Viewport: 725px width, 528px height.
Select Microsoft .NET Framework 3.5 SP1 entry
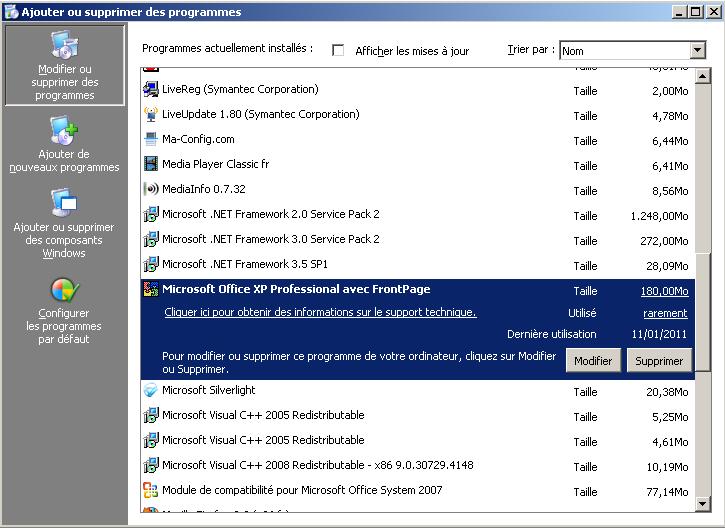(245, 264)
